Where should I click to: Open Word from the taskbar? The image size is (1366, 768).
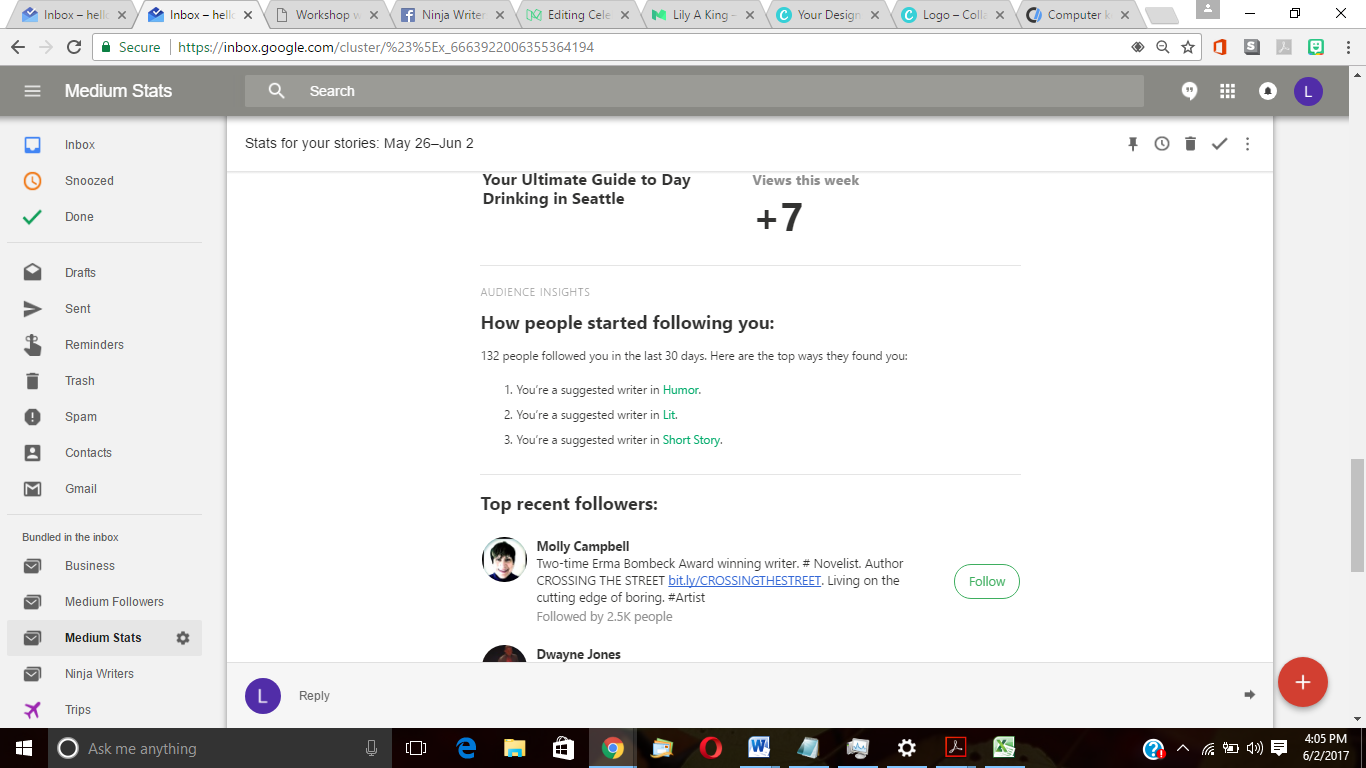760,748
